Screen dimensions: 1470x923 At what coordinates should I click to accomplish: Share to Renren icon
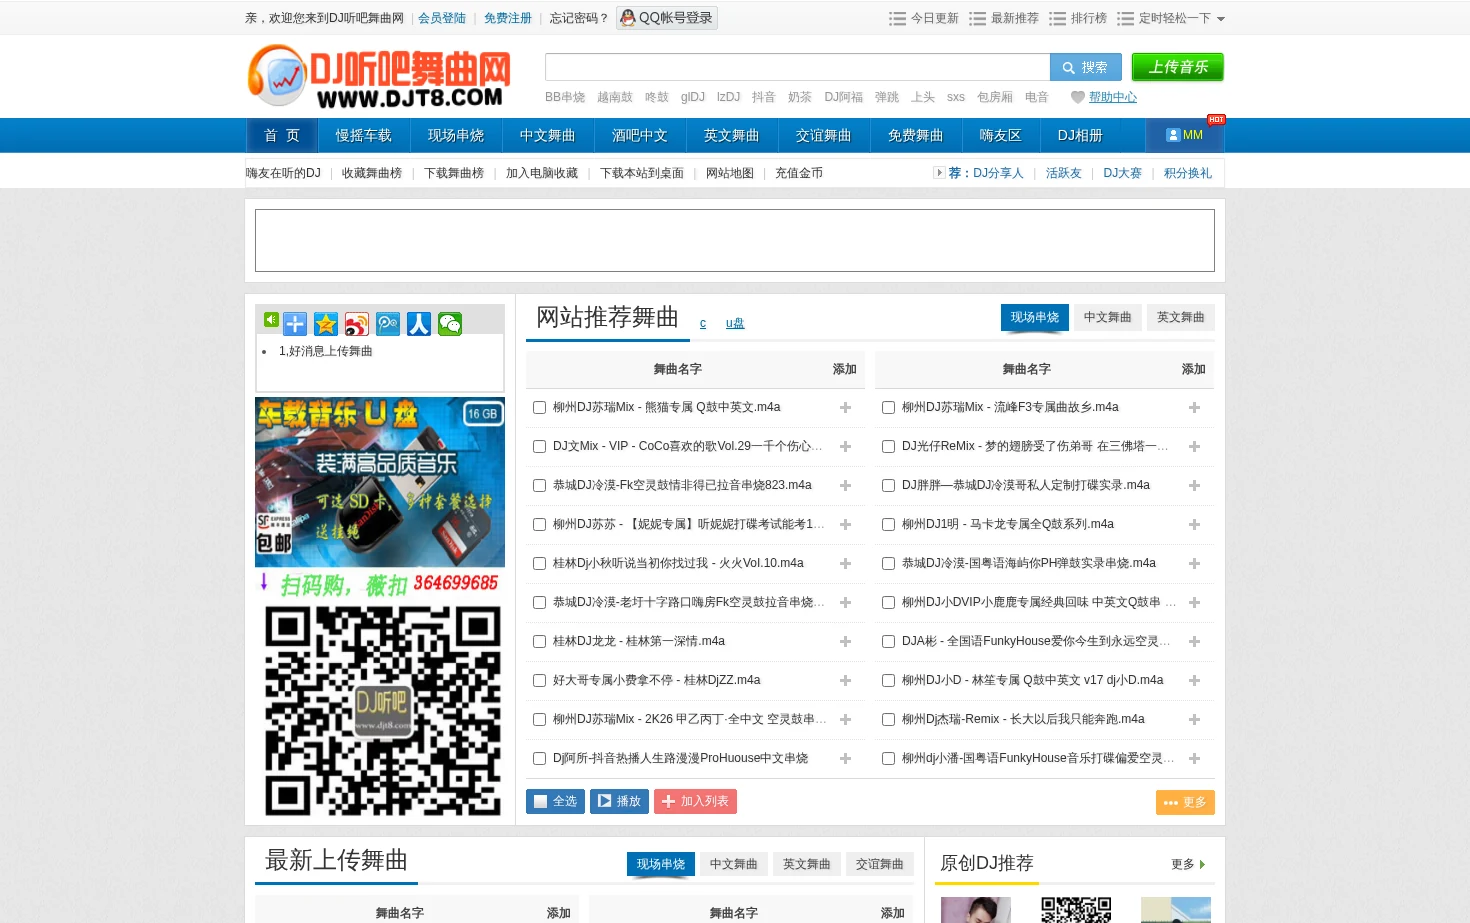[x=419, y=324]
